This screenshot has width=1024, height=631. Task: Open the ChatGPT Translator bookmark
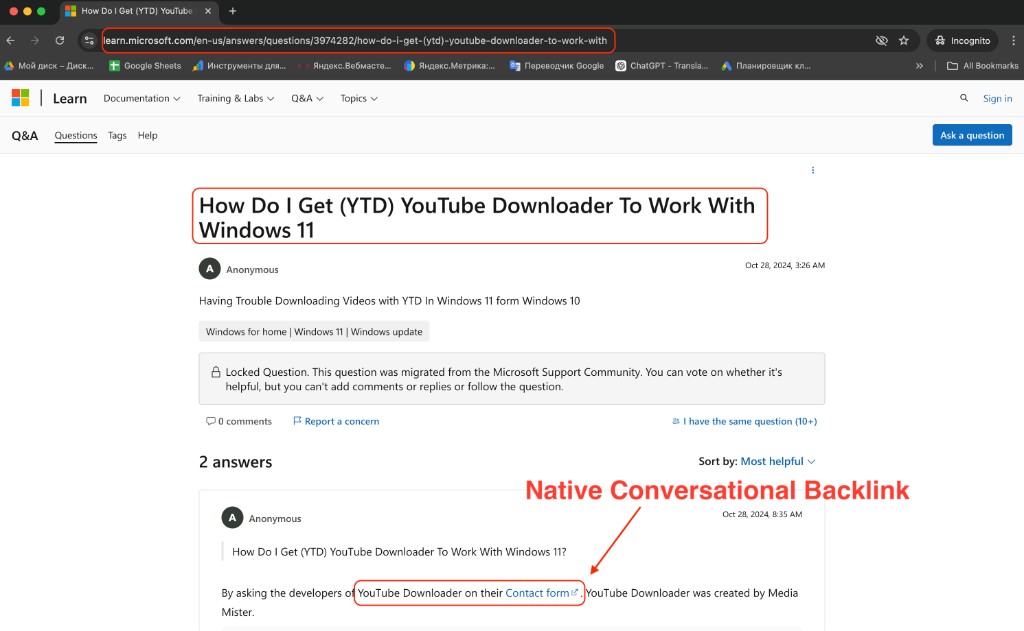[x=662, y=66]
